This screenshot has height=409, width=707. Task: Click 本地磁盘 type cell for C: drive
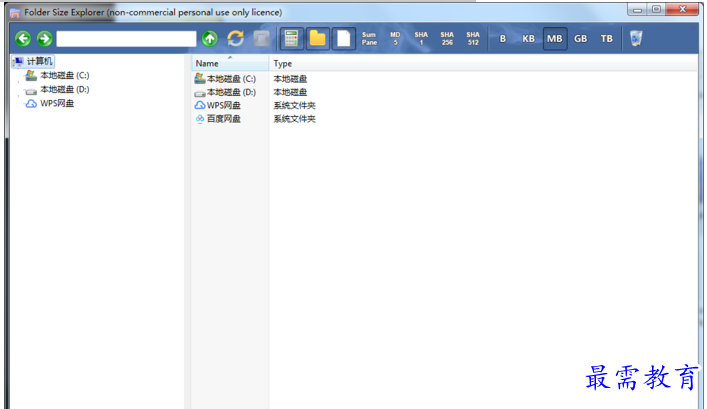click(290, 79)
